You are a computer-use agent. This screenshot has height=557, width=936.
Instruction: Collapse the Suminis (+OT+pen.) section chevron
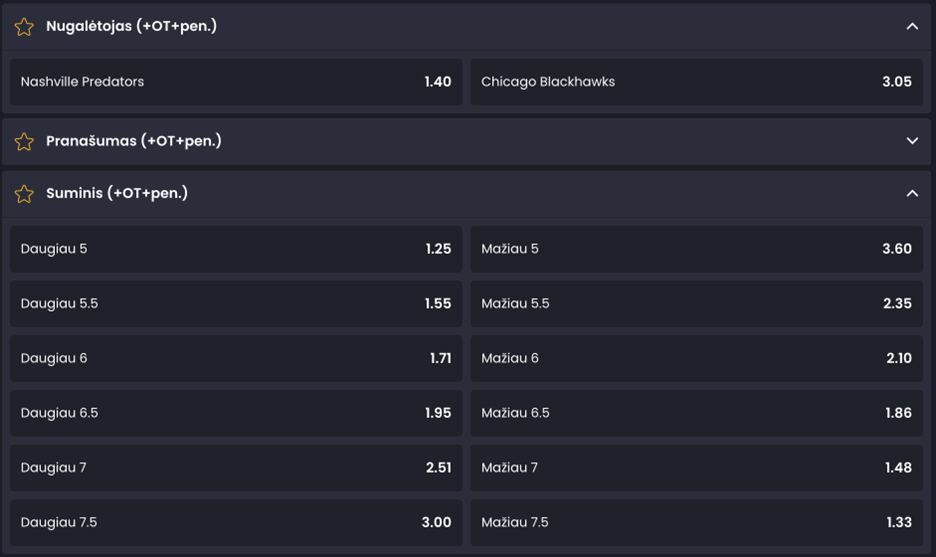click(912, 193)
